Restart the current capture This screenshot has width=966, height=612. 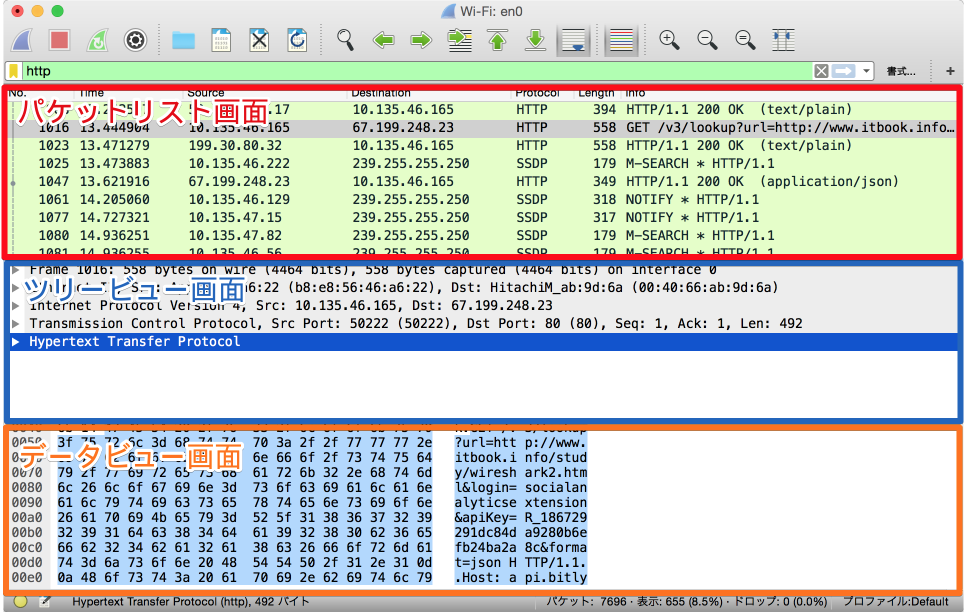(x=97, y=41)
